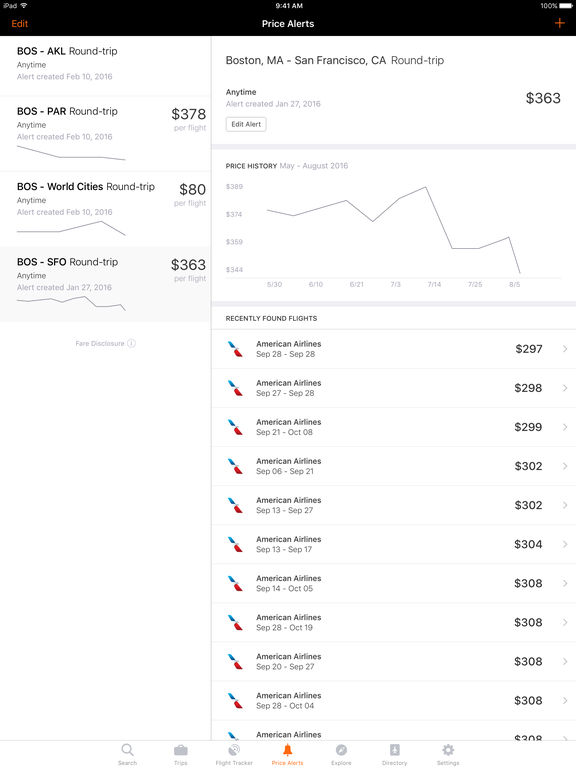
Task: Select the BOS - AKL Round-trip alert
Action: (105, 66)
